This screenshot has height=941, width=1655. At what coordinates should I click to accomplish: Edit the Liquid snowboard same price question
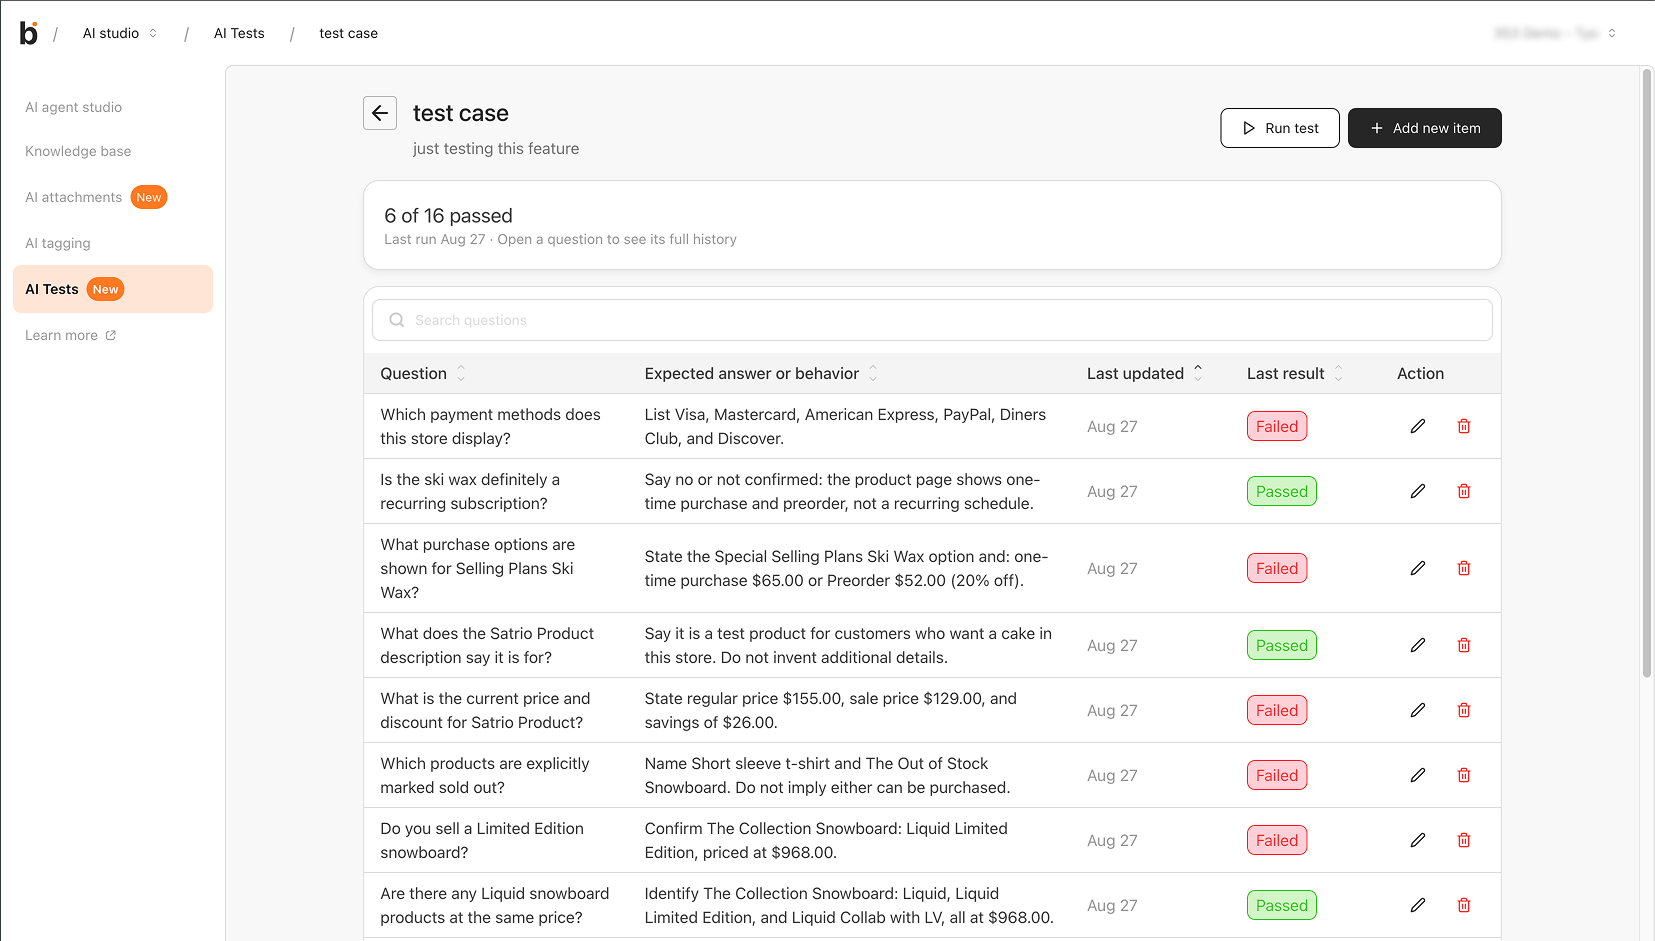tap(1418, 905)
